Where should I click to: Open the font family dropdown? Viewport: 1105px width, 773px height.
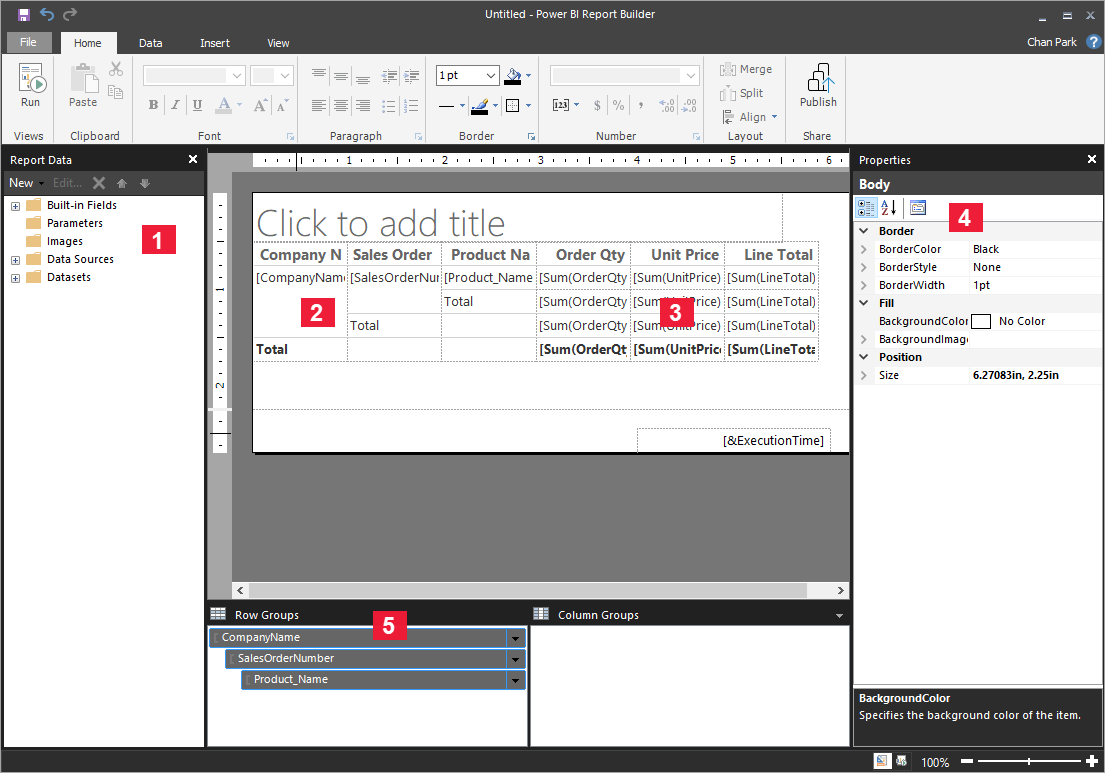(x=237, y=75)
